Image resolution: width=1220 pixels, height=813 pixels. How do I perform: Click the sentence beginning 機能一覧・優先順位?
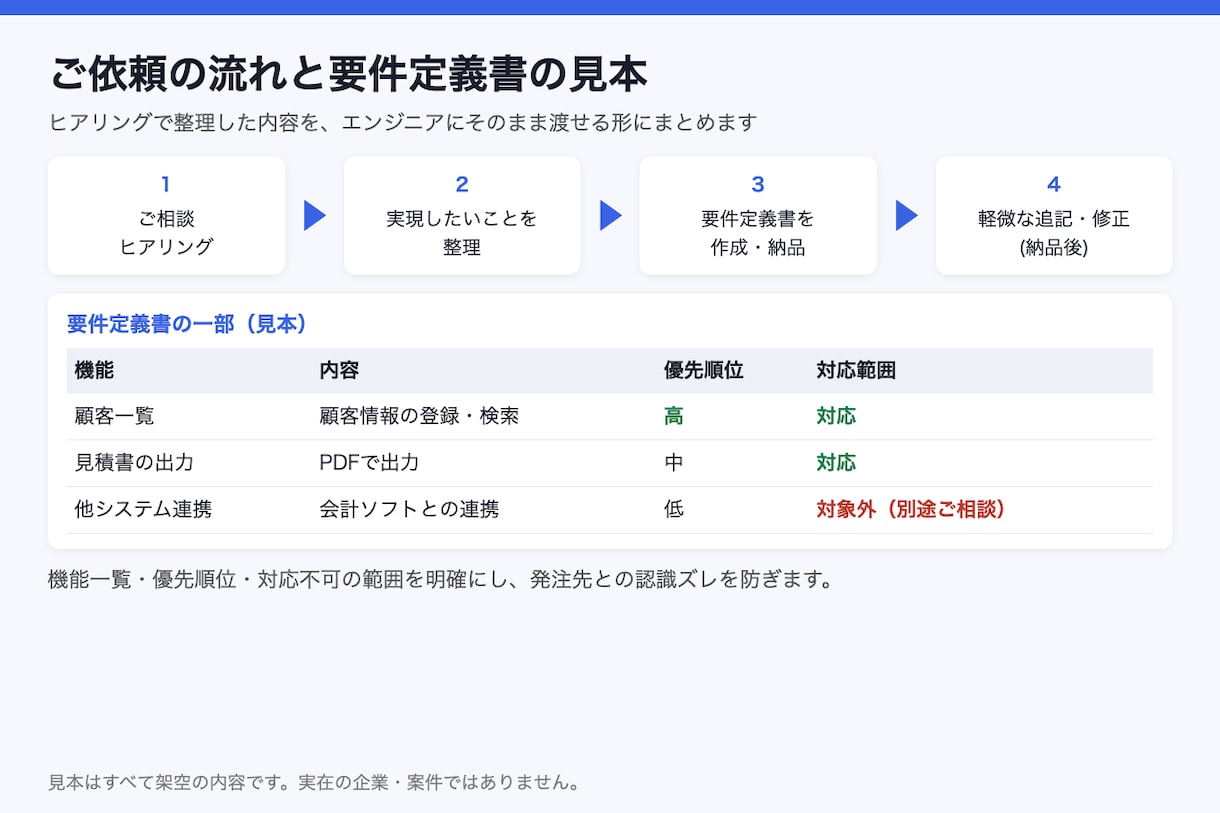(x=441, y=580)
